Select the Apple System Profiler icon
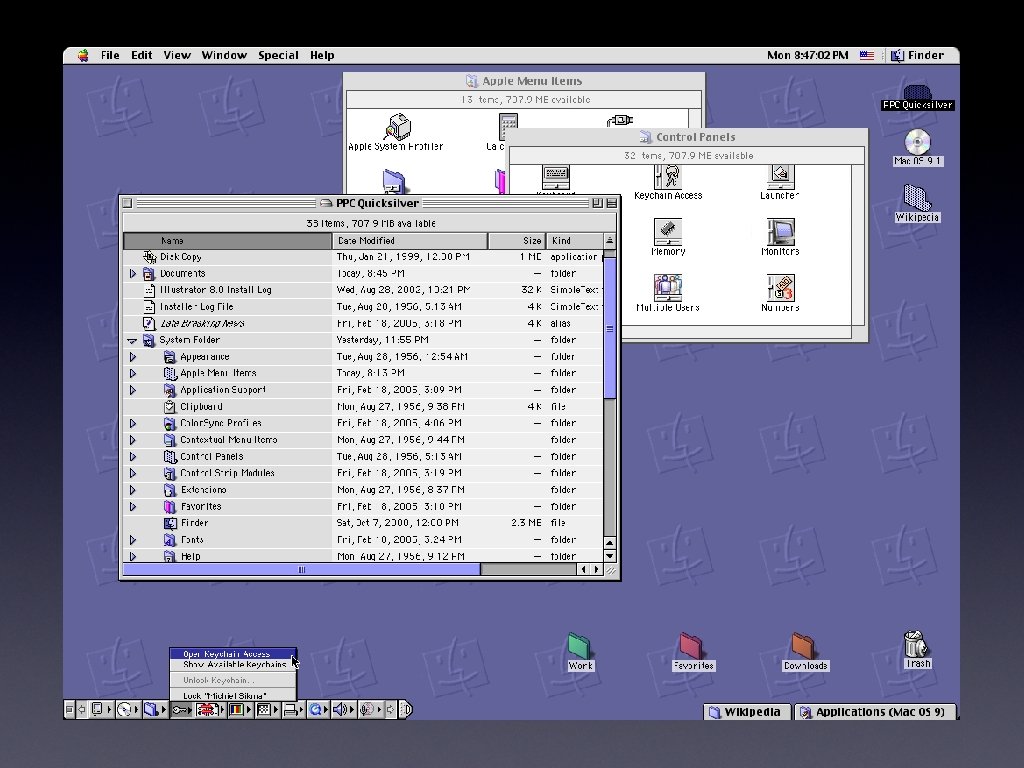Viewport: 1024px width, 768px height. coord(395,128)
